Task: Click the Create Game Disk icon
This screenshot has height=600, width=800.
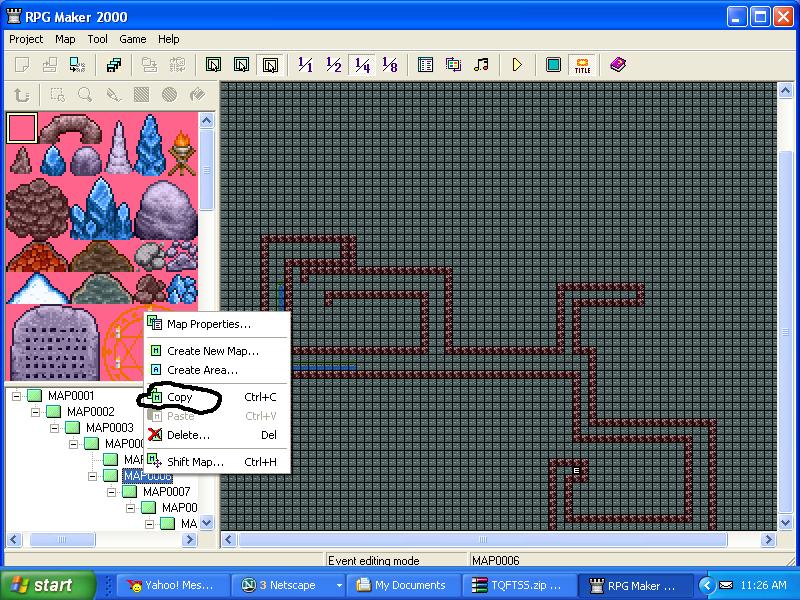Action: click(114, 65)
